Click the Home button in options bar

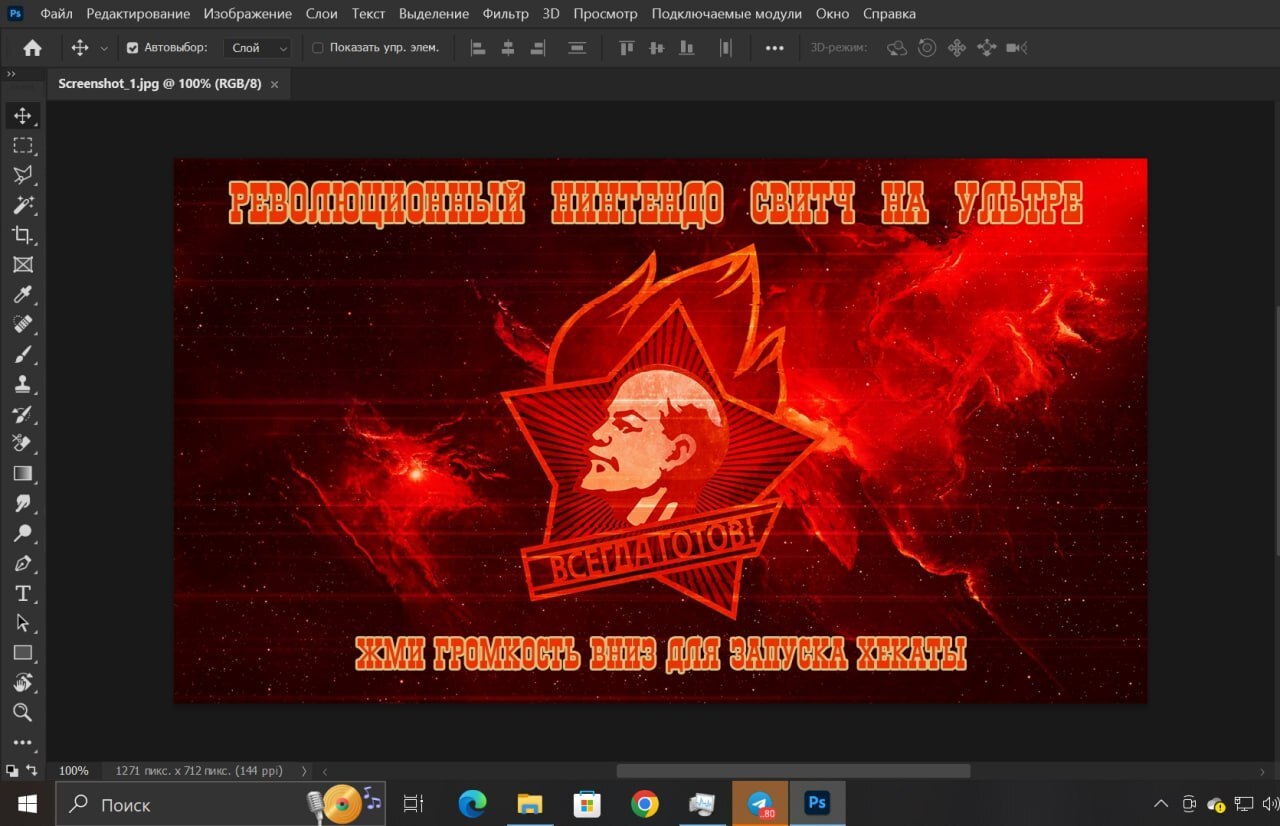point(32,48)
